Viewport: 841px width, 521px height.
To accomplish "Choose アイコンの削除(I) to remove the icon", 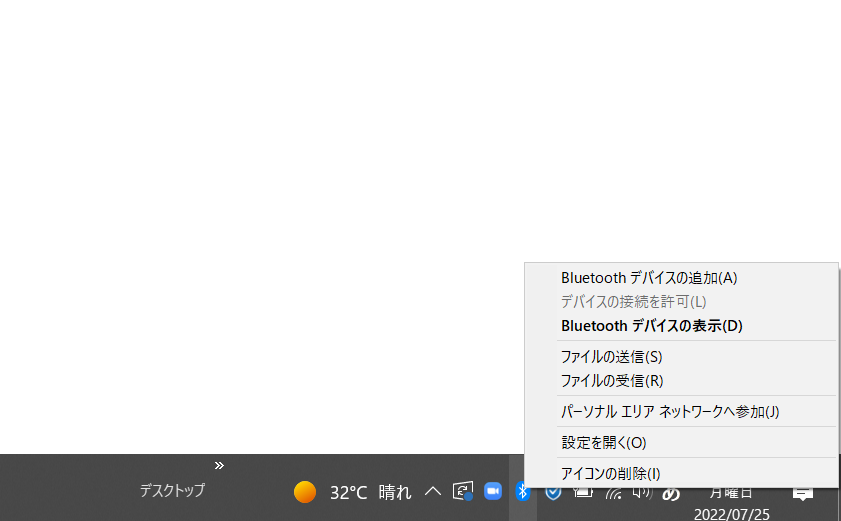I will [x=681, y=473].
